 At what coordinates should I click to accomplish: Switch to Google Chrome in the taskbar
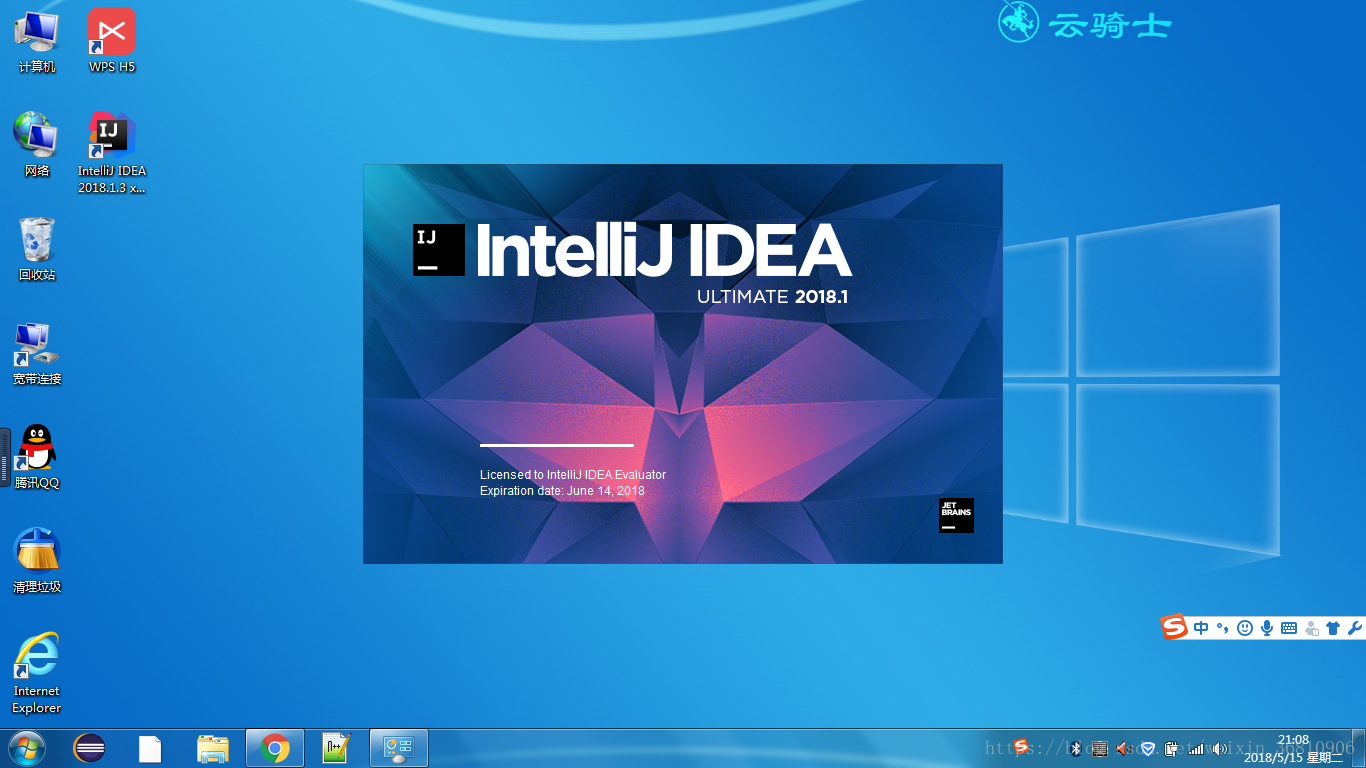tap(274, 748)
